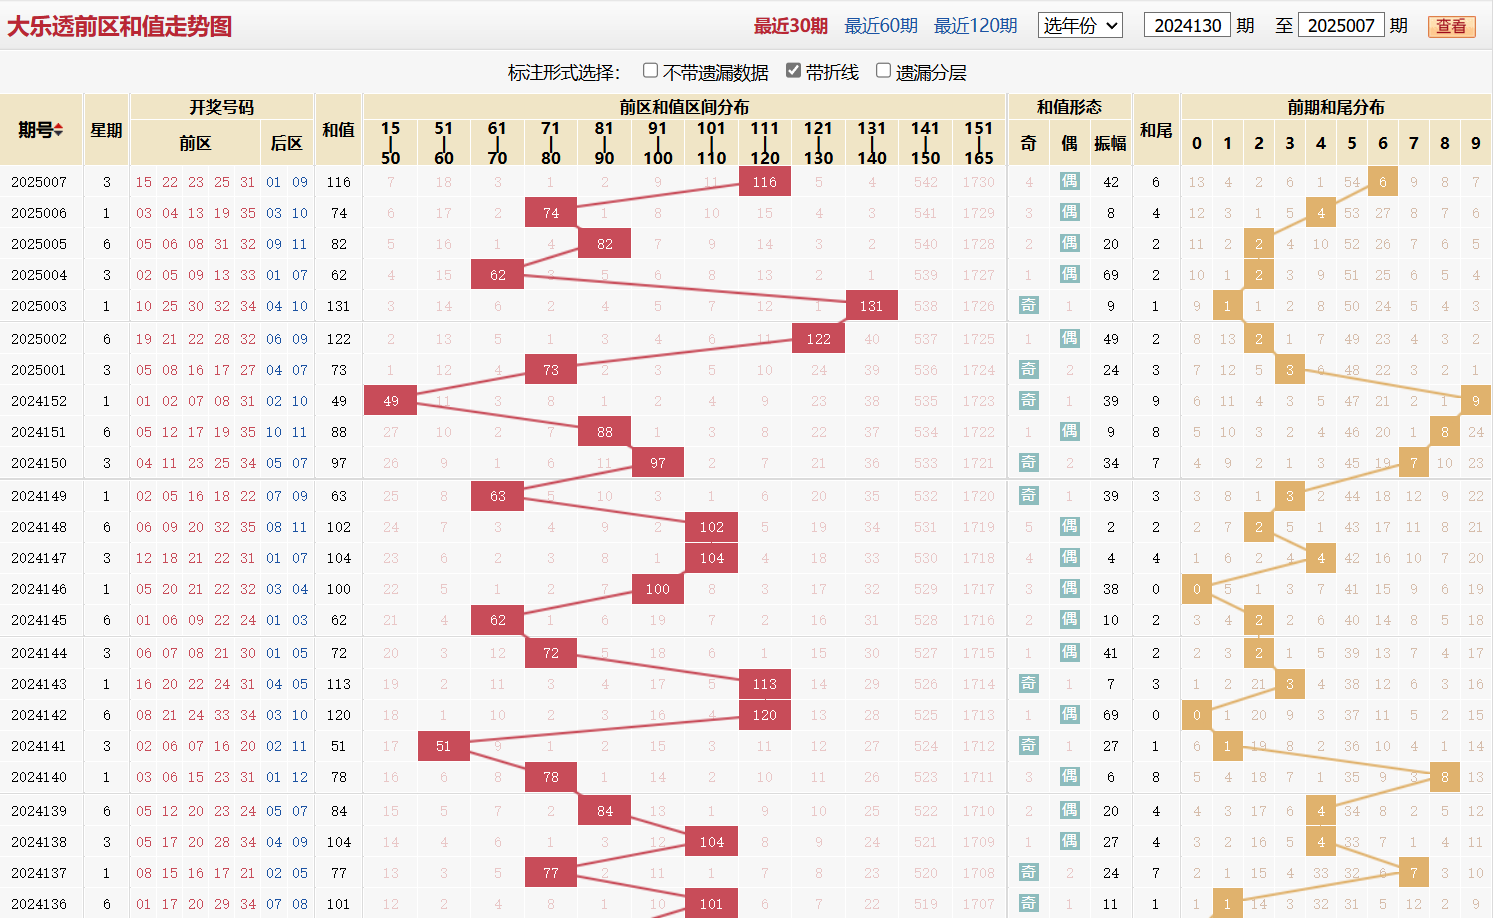Screen dimensions: 1502x918
Task: Click the orange tail 6 cell for 2025007
Action: (1383, 182)
